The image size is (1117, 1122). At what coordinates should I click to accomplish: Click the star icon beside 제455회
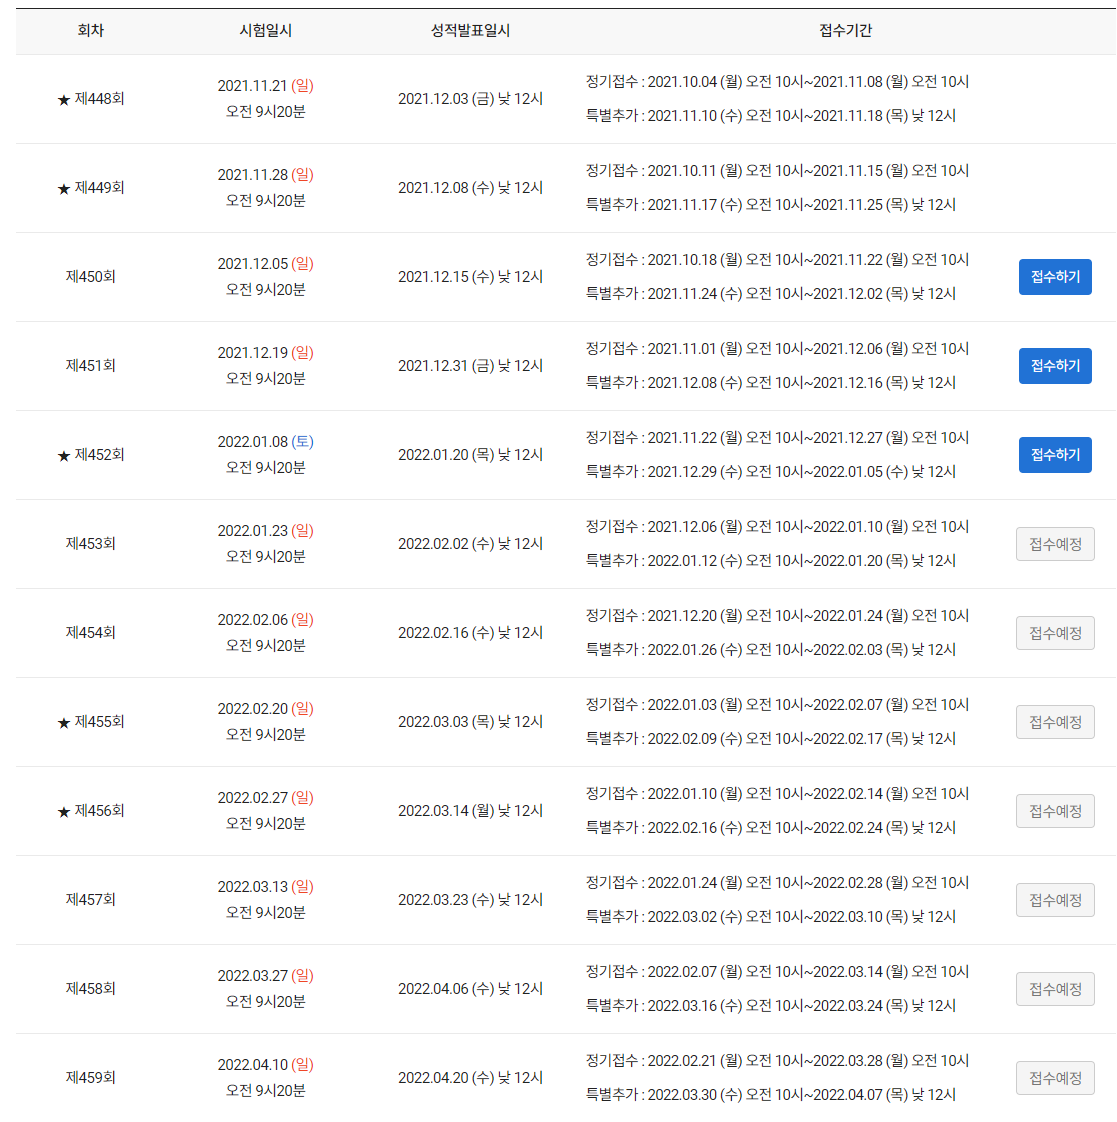(x=64, y=723)
